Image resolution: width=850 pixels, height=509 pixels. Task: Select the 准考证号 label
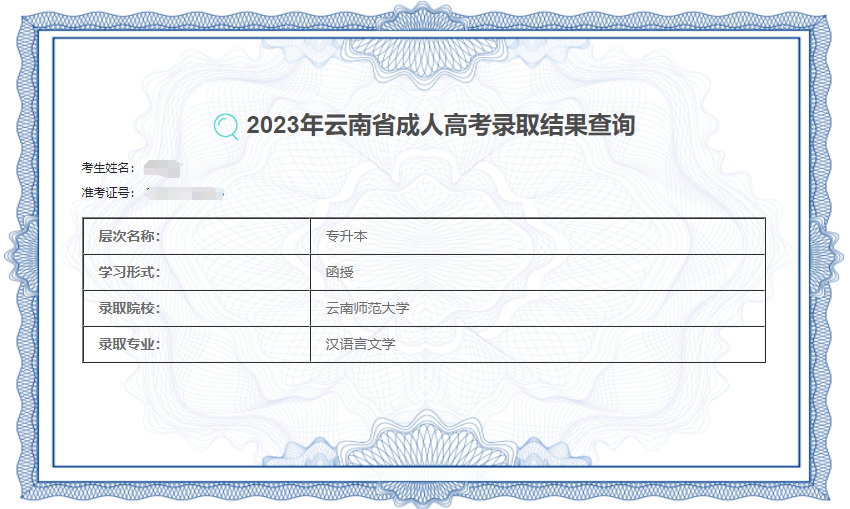108,192
